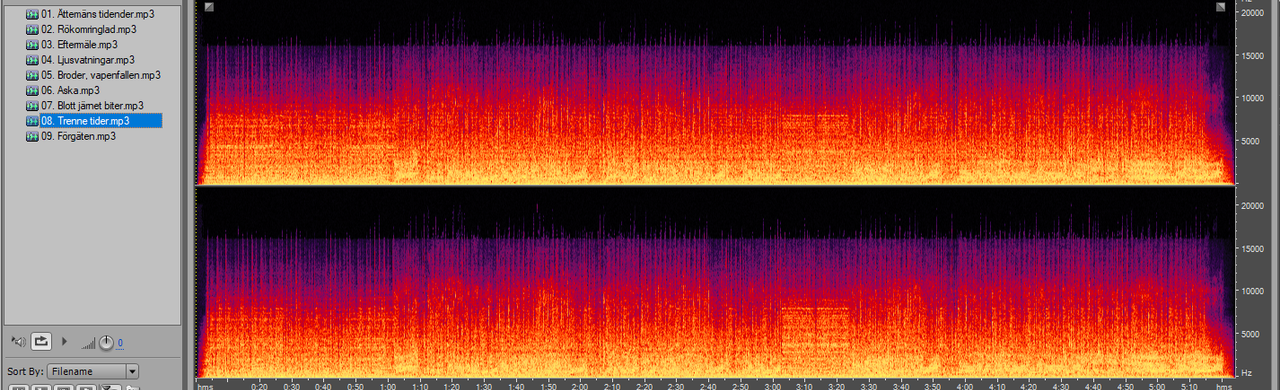Click the 2:00 mark on the time ruler
This screenshot has width=1280, height=390.
(580, 385)
